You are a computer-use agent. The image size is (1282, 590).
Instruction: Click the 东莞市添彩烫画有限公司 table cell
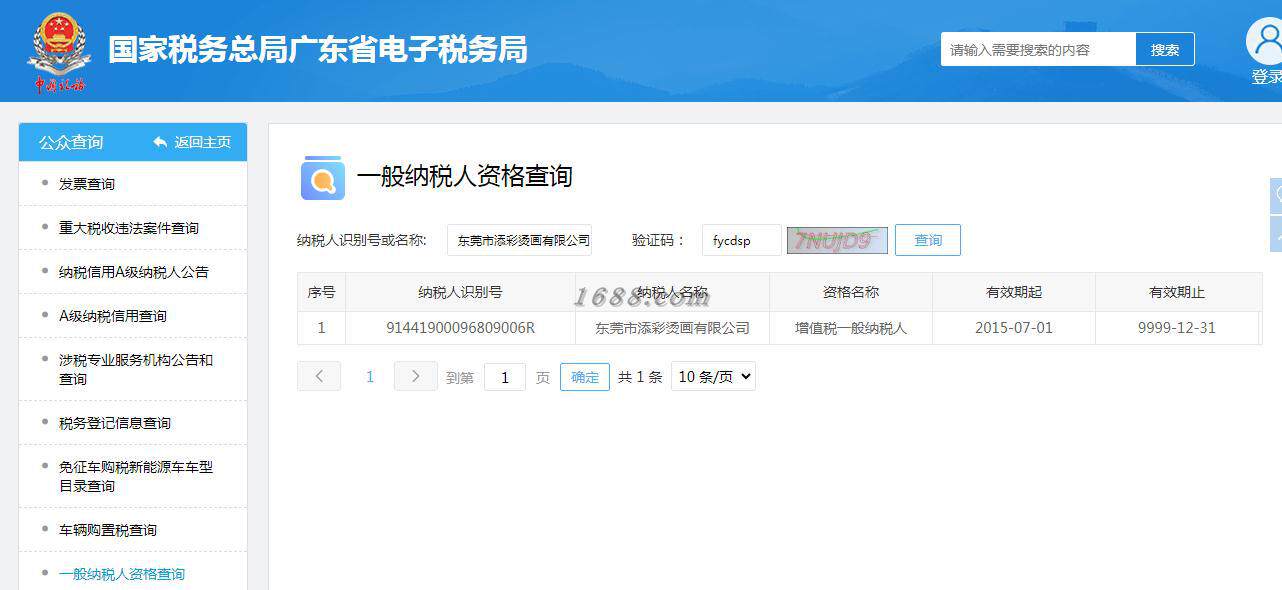coord(672,327)
